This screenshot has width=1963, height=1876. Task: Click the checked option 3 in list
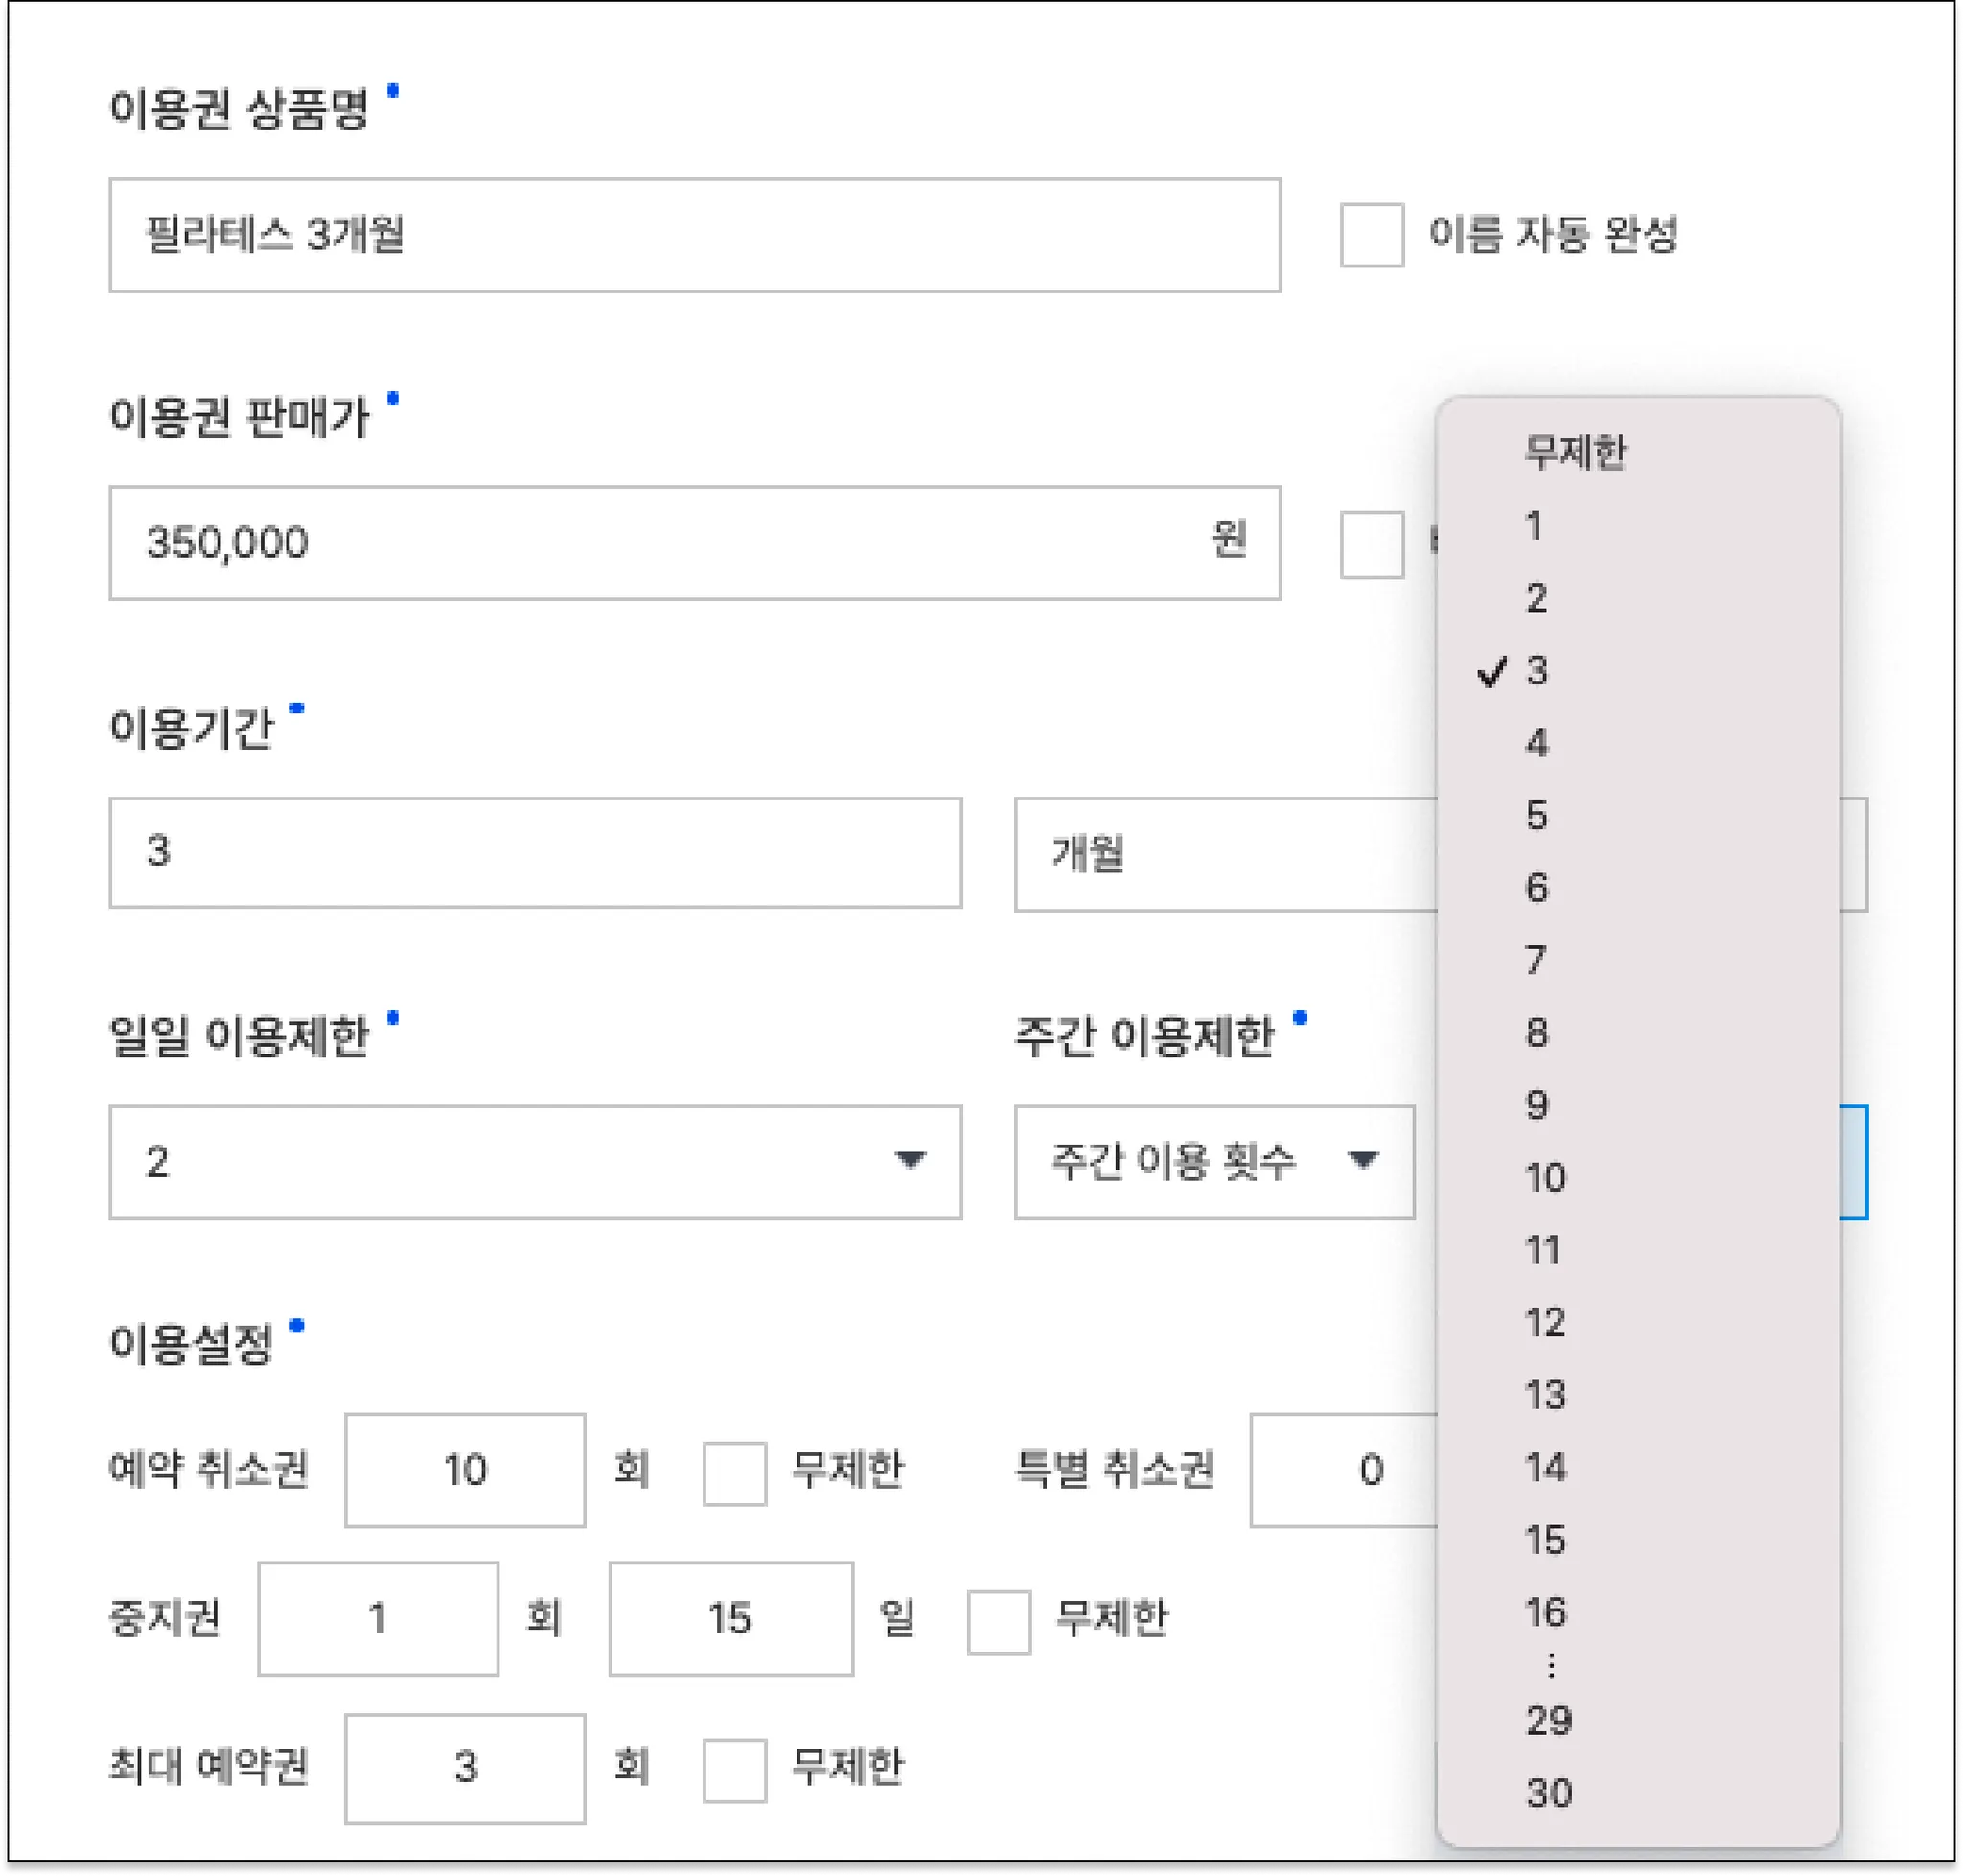[x=1537, y=671]
